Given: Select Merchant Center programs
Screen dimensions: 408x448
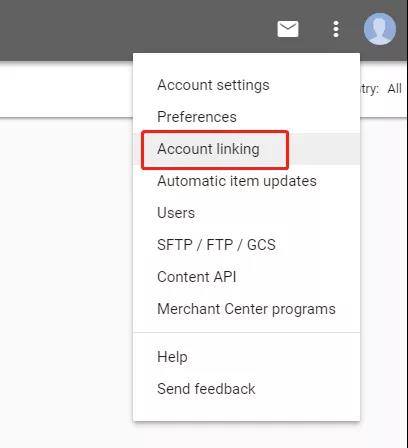Looking at the screenshot, I should pyautogui.click(x=246, y=309).
